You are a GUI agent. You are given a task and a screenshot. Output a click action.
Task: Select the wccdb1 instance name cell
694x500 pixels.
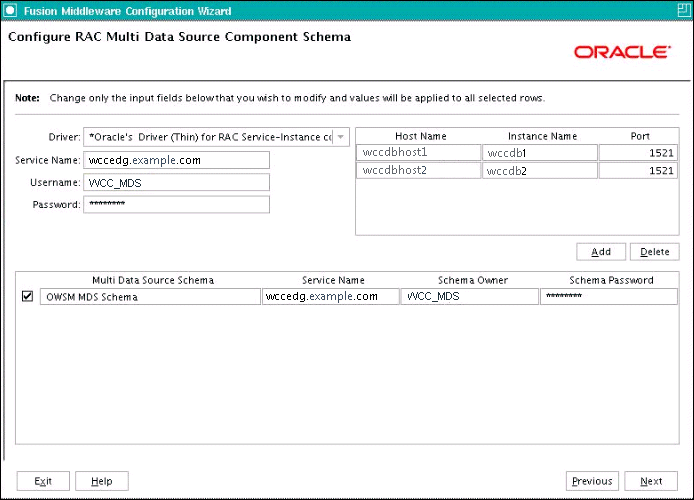click(540, 153)
